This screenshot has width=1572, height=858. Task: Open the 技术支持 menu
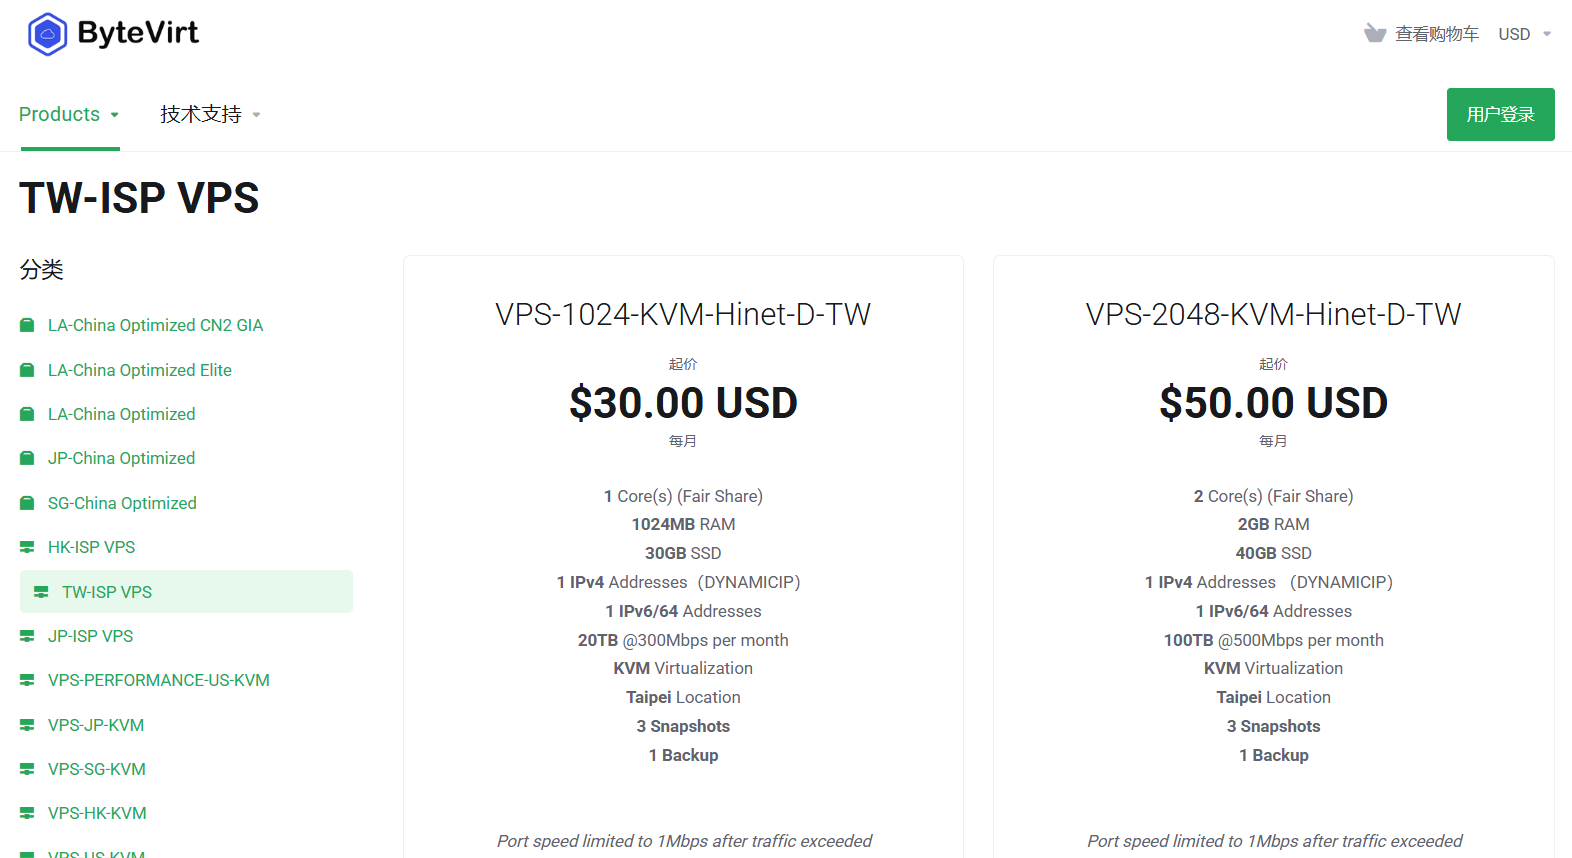198,114
